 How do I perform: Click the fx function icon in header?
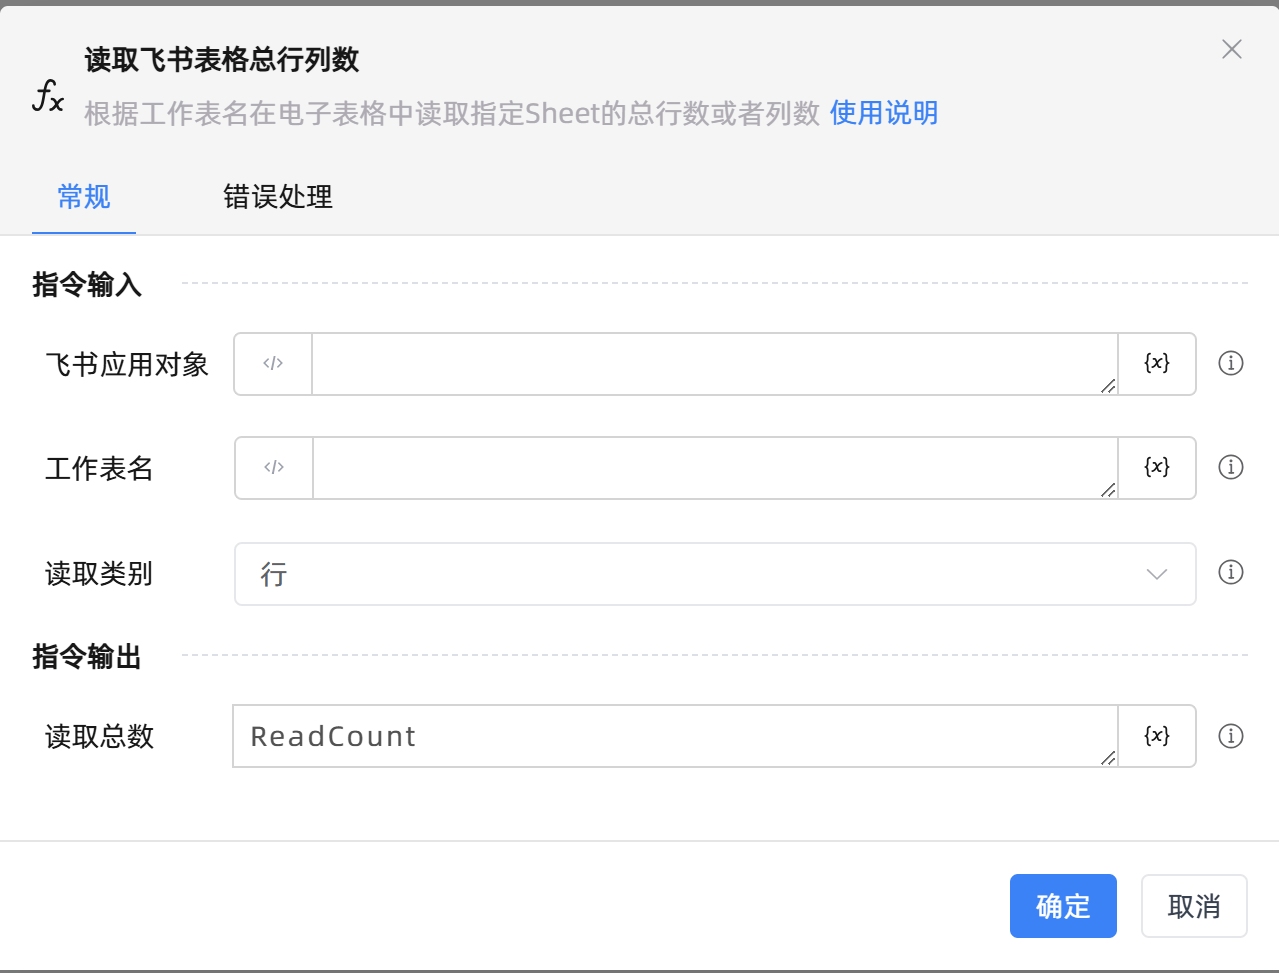point(48,96)
